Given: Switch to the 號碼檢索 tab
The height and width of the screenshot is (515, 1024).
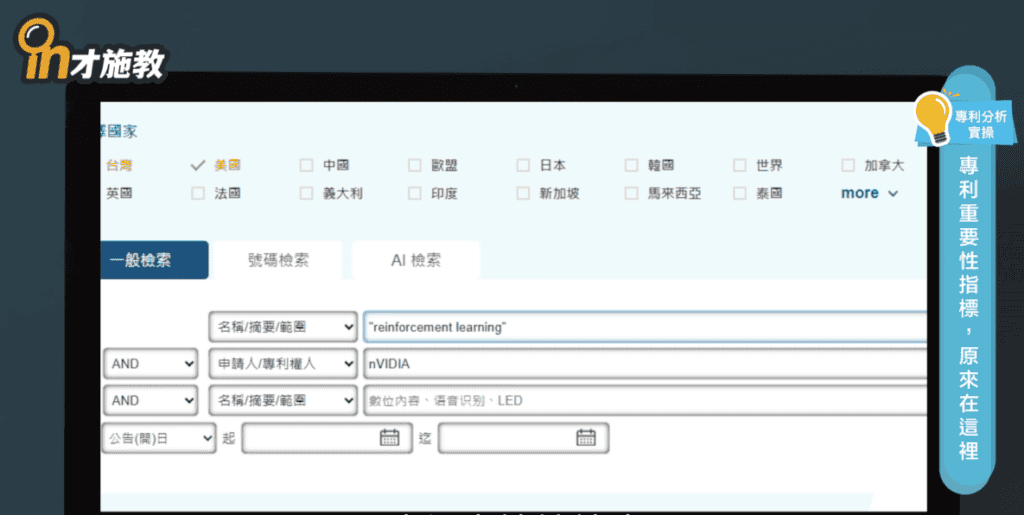Looking at the screenshot, I should pos(278,260).
